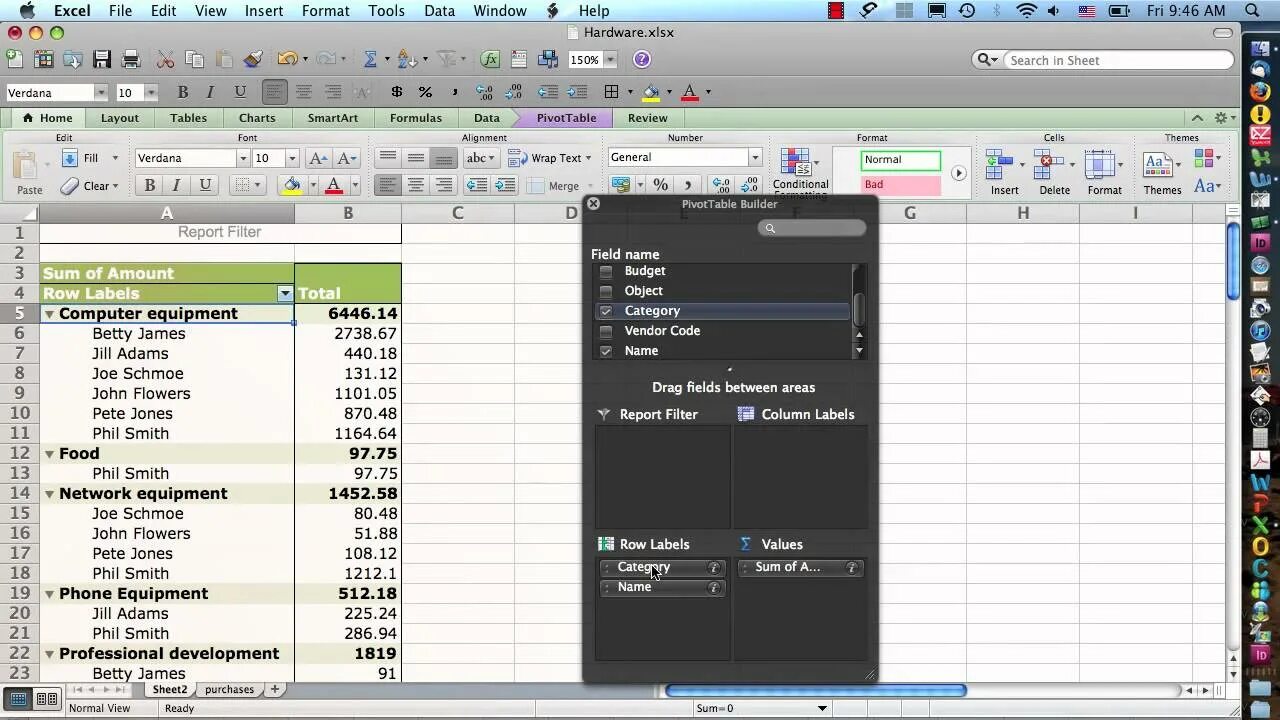Increase indent in ribbon Alignment group
Screen dimensions: 1280x720
tap(505, 185)
